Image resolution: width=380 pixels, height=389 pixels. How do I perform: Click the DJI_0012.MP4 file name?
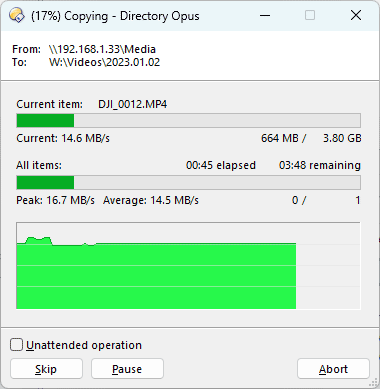[x=132, y=104]
